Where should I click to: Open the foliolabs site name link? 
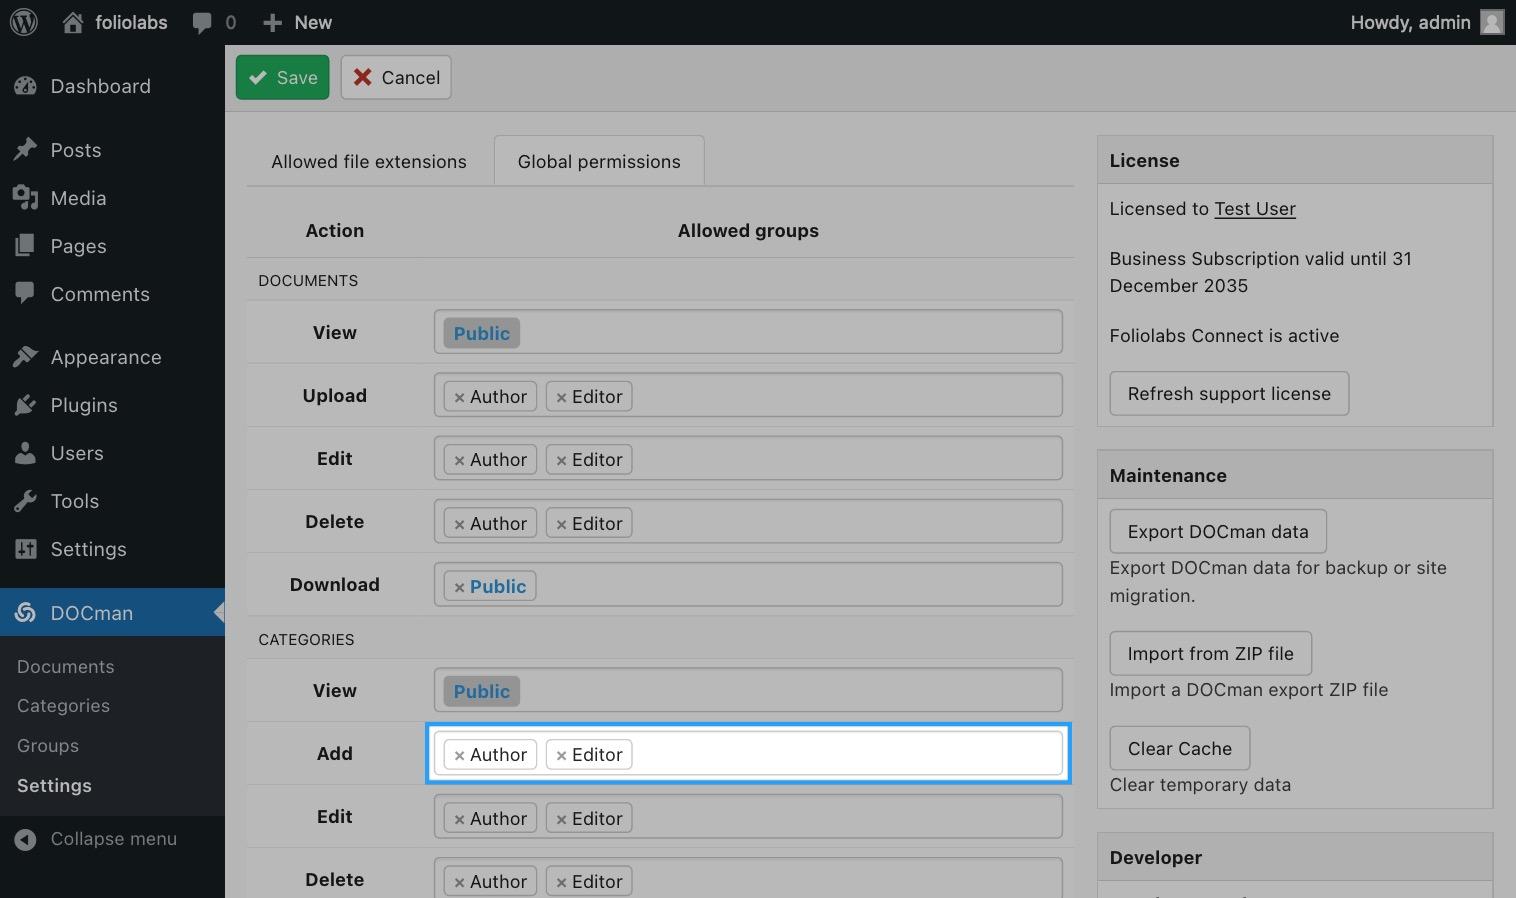(x=131, y=22)
